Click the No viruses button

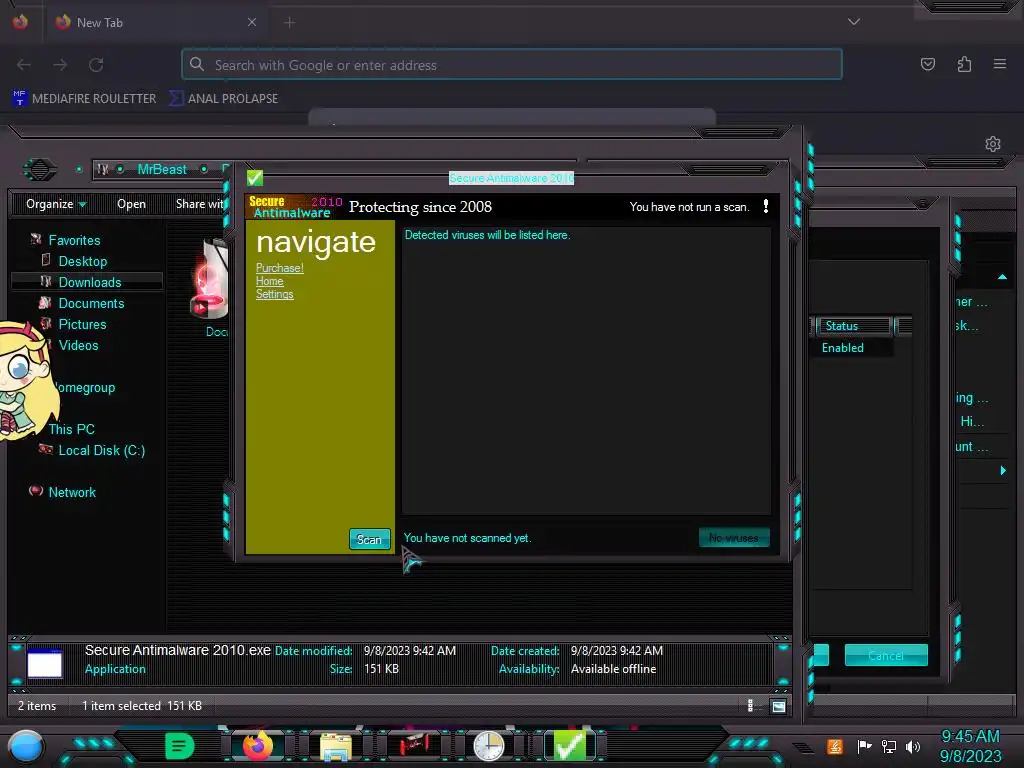click(x=734, y=538)
